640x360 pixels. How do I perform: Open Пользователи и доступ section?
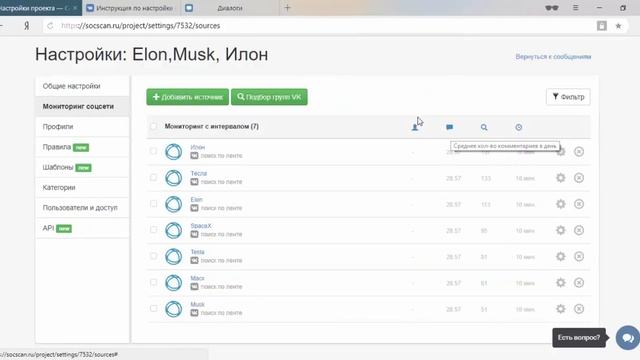(x=82, y=208)
